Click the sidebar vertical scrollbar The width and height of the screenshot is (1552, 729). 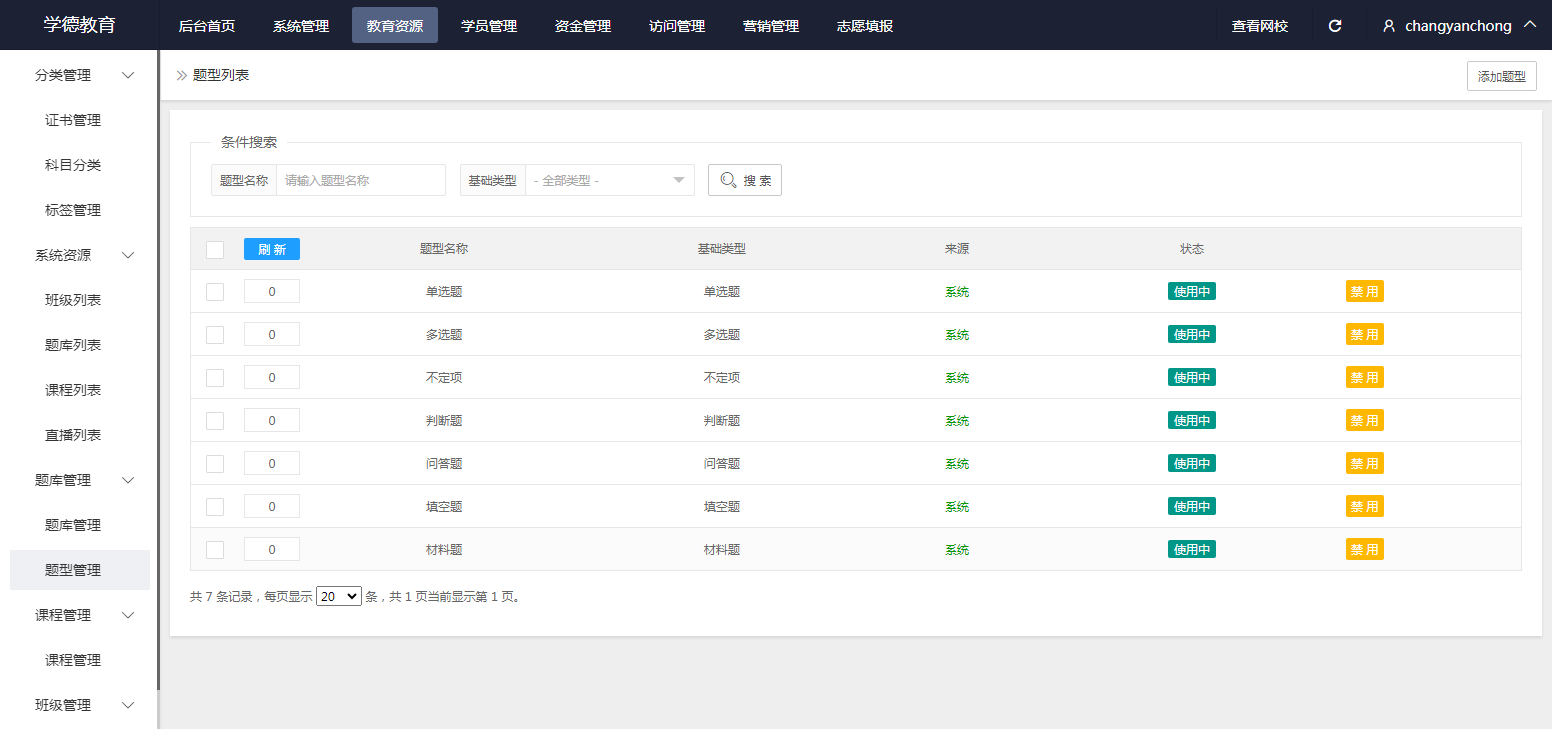click(158, 370)
